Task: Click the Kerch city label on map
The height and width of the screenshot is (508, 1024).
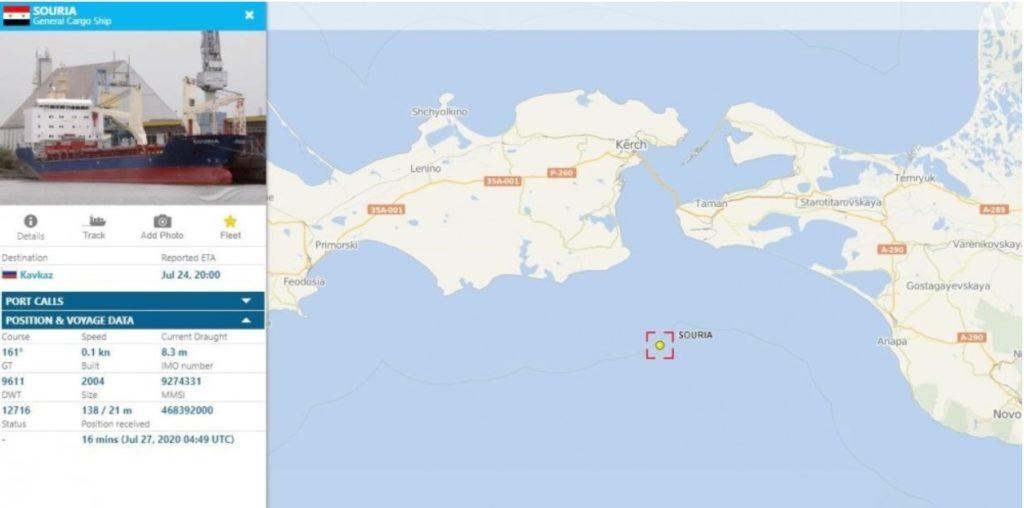Action: coord(631,144)
